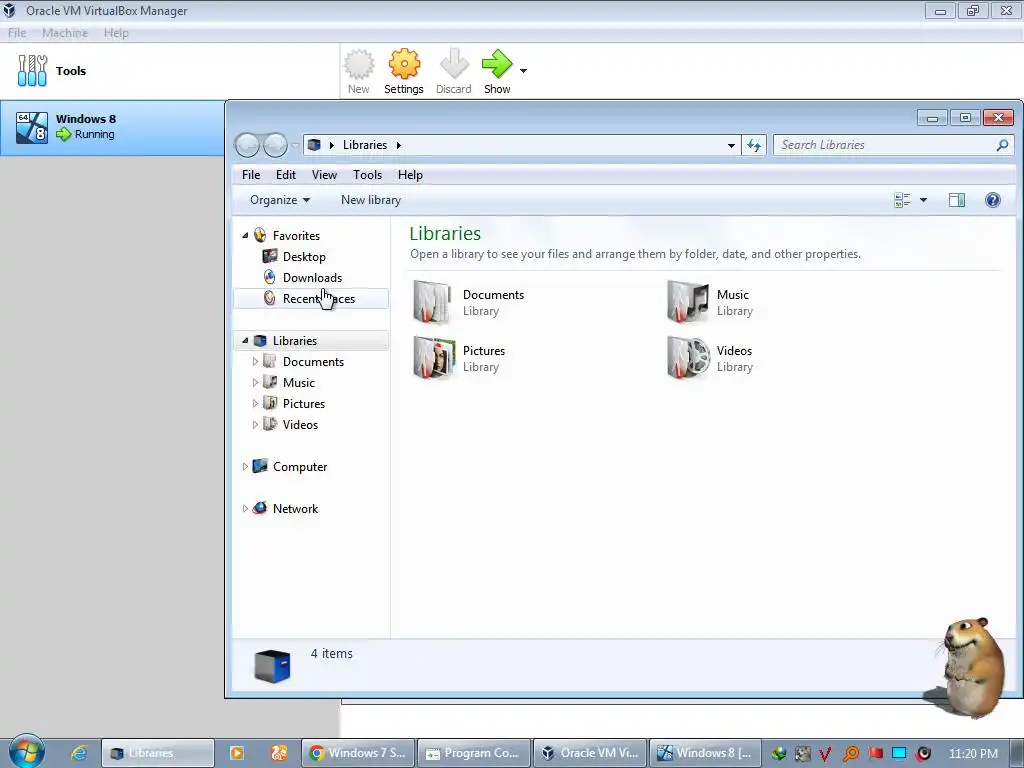Image resolution: width=1024 pixels, height=768 pixels.
Task: Open the dropdown arrow beside Show
Action: (523, 71)
